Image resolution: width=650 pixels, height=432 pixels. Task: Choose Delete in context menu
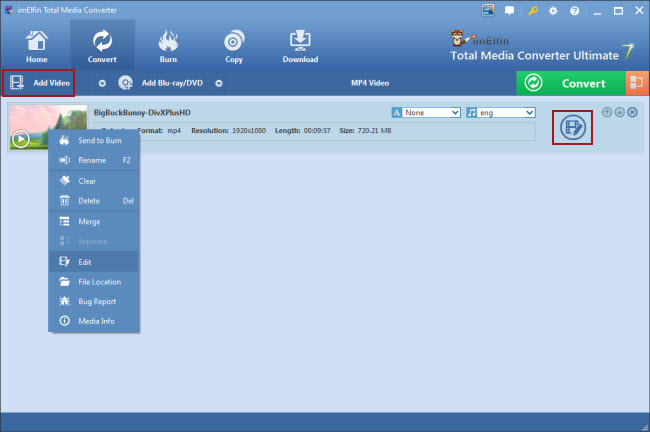[x=94, y=201]
